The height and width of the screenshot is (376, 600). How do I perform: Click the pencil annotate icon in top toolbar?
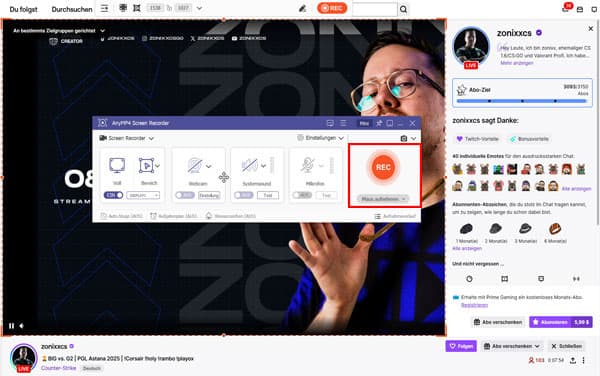(x=302, y=8)
